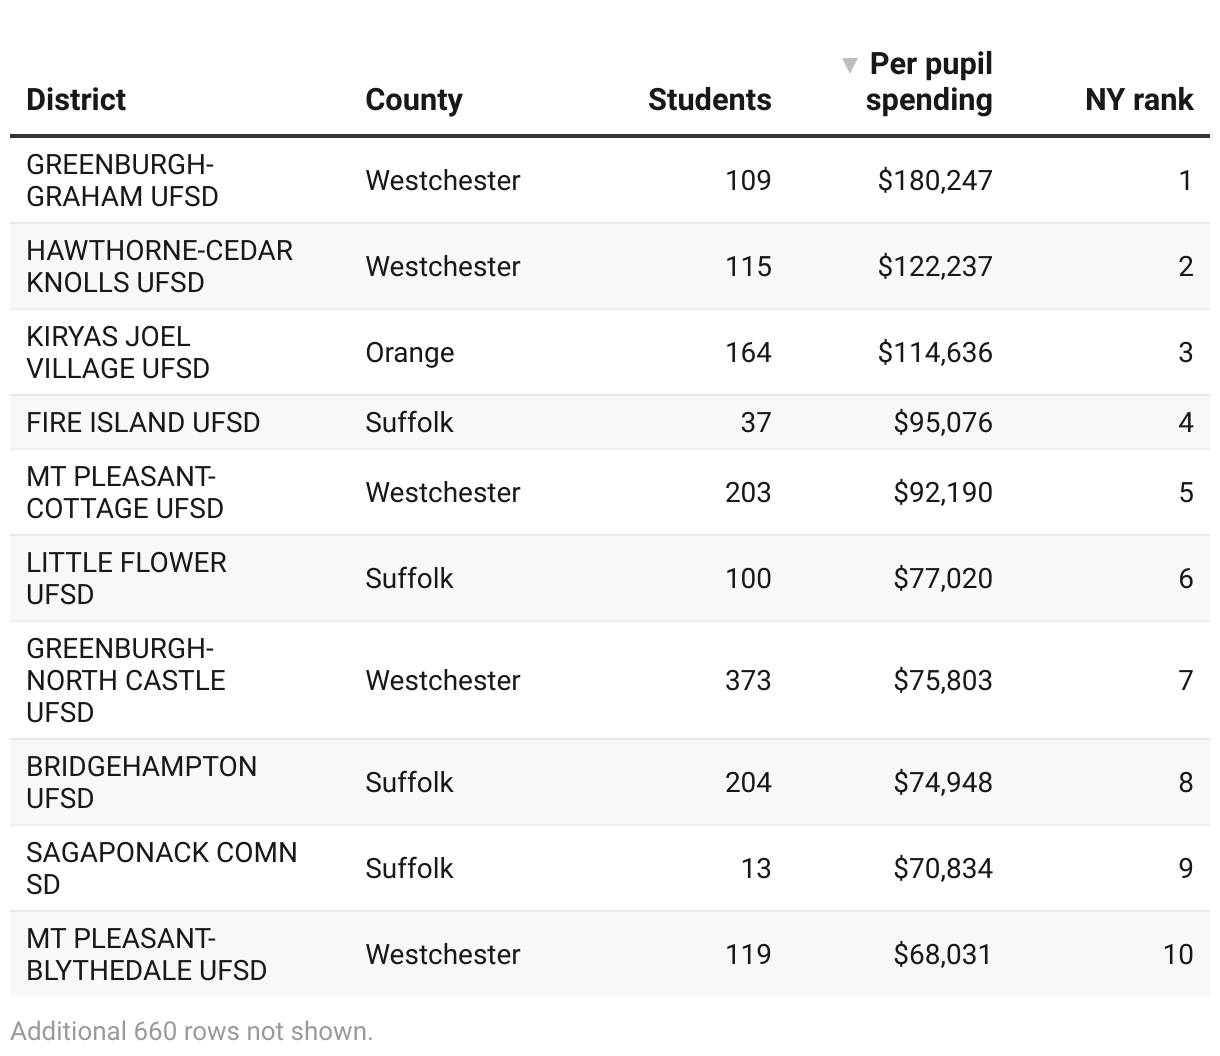Image resolution: width=1220 pixels, height=1056 pixels.
Task: Click the BRIDGEHAMPTON UFSD district name
Action: coord(141,782)
